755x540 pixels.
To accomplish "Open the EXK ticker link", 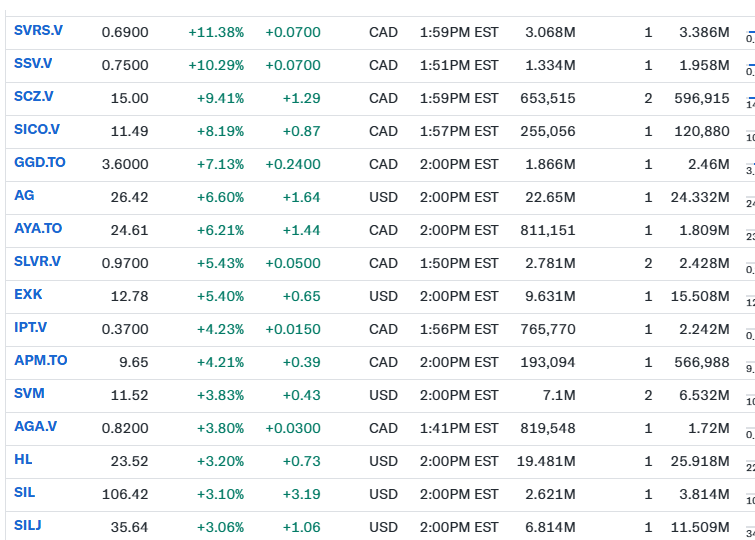I will coord(28,295).
